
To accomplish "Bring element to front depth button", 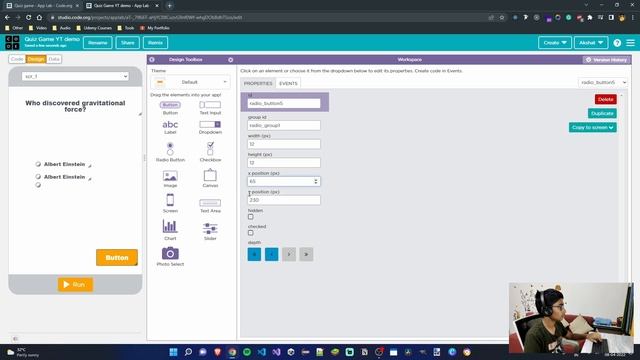I will coord(306,254).
